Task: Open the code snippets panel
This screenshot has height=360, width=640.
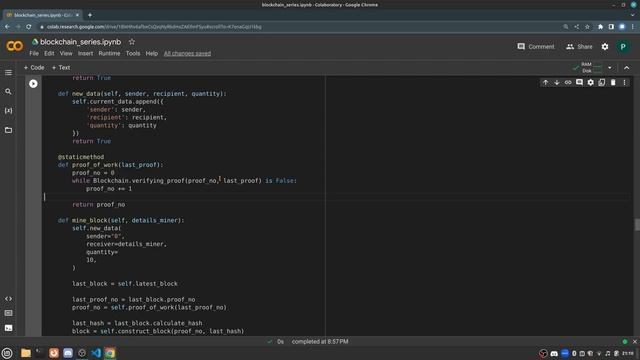Action: pyautogui.click(x=8, y=299)
